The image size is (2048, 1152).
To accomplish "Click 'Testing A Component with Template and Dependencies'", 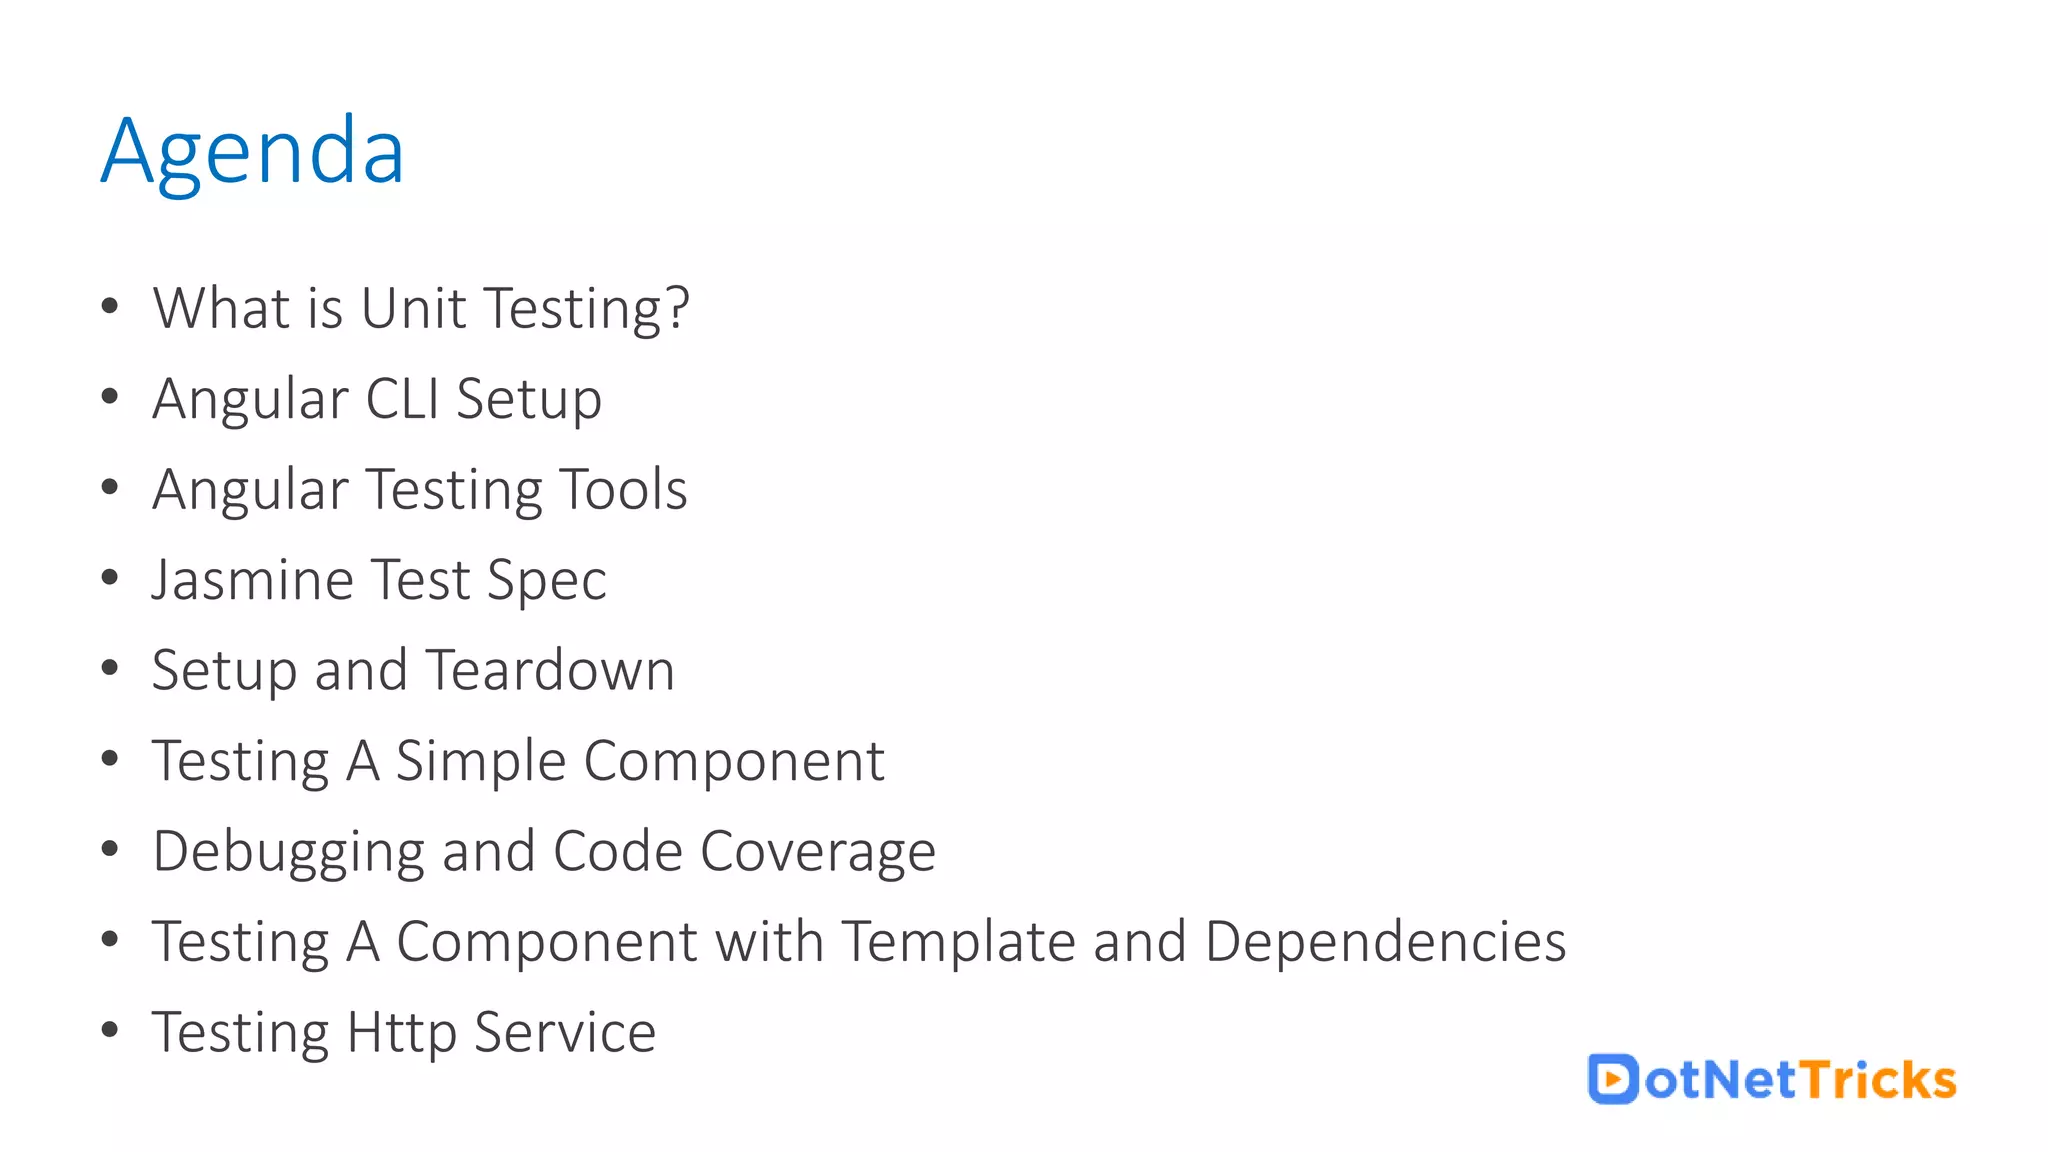I will click(x=859, y=943).
